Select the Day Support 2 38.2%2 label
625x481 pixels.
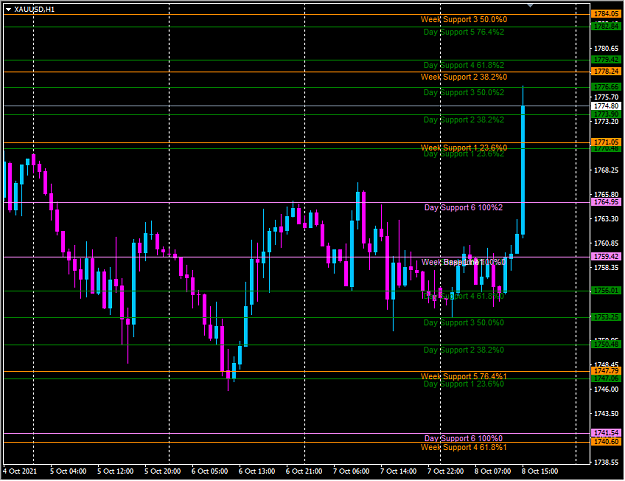click(x=464, y=120)
